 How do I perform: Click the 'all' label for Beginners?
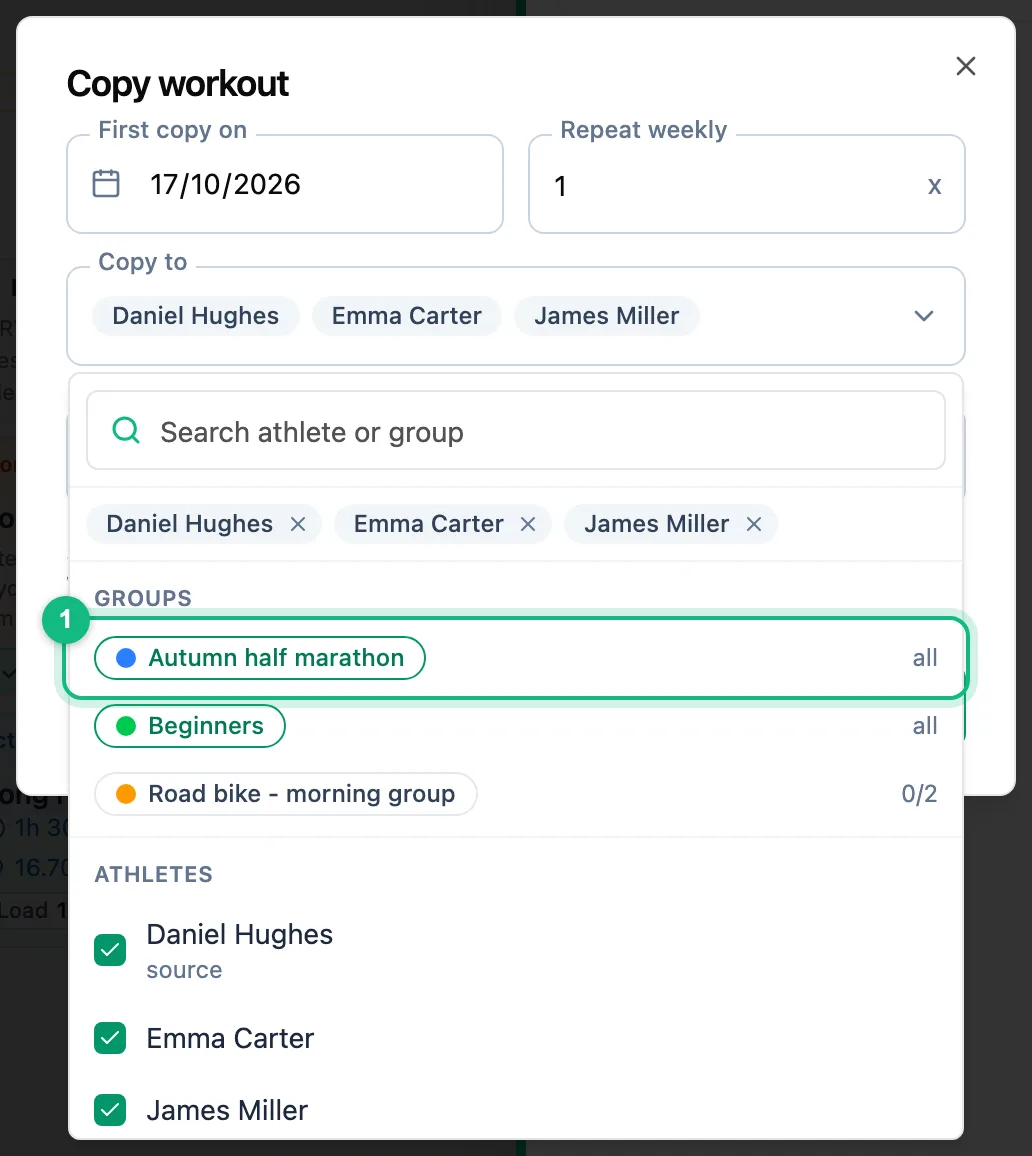[x=924, y=726]
